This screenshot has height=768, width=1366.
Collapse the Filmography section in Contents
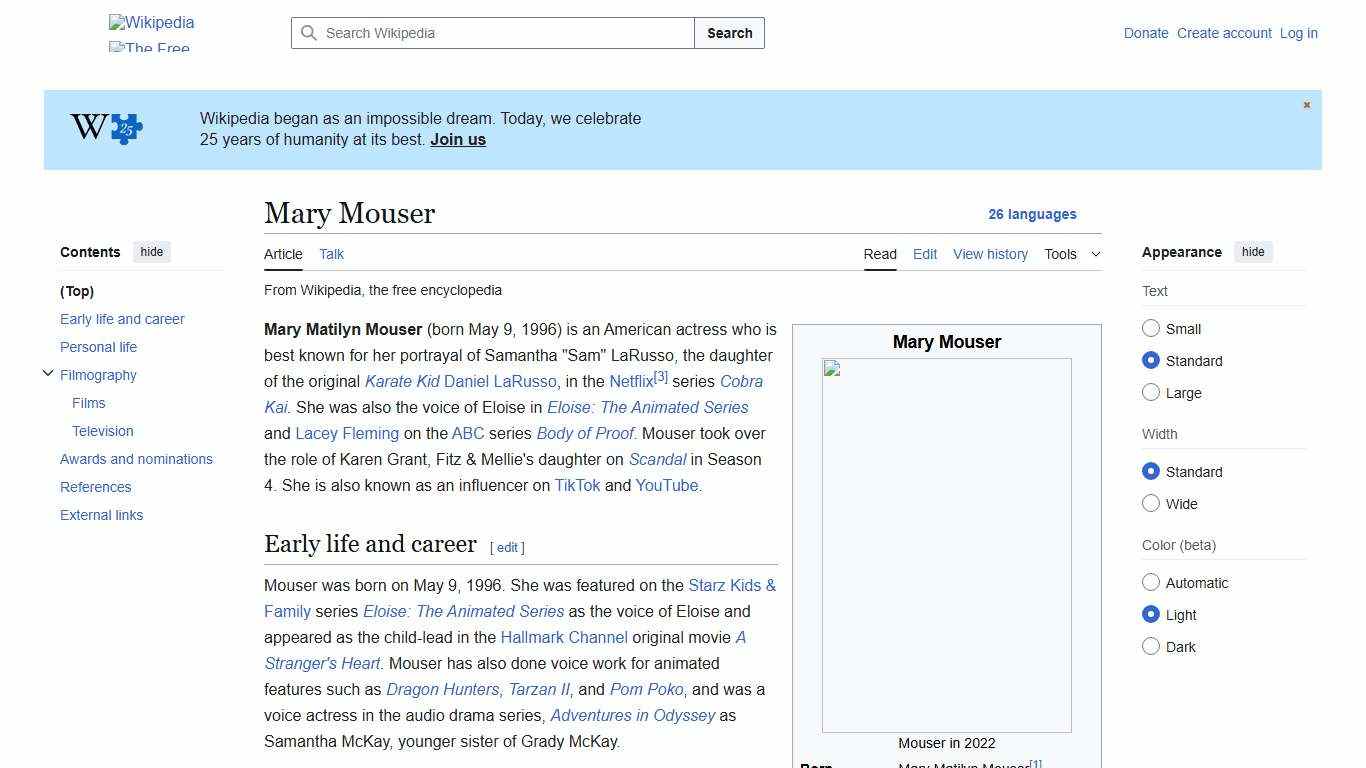pos(48,372)
